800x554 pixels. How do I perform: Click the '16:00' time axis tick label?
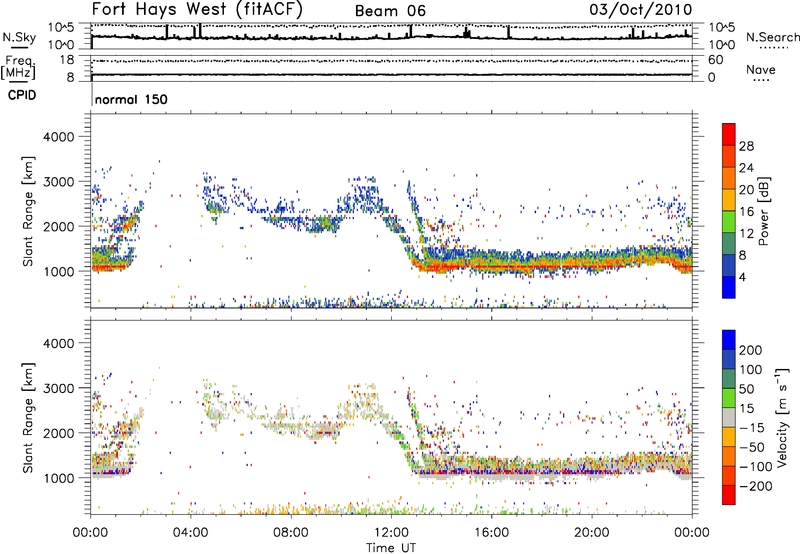coord(491,532)
